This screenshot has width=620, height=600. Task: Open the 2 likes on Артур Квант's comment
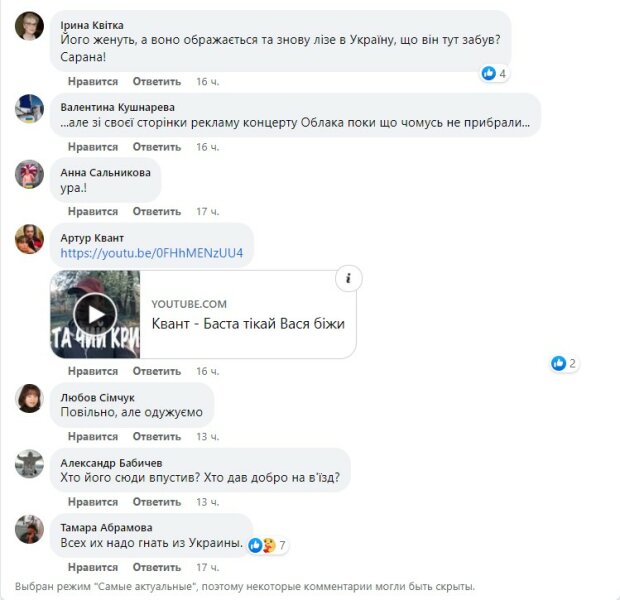[x=564, y=363]
